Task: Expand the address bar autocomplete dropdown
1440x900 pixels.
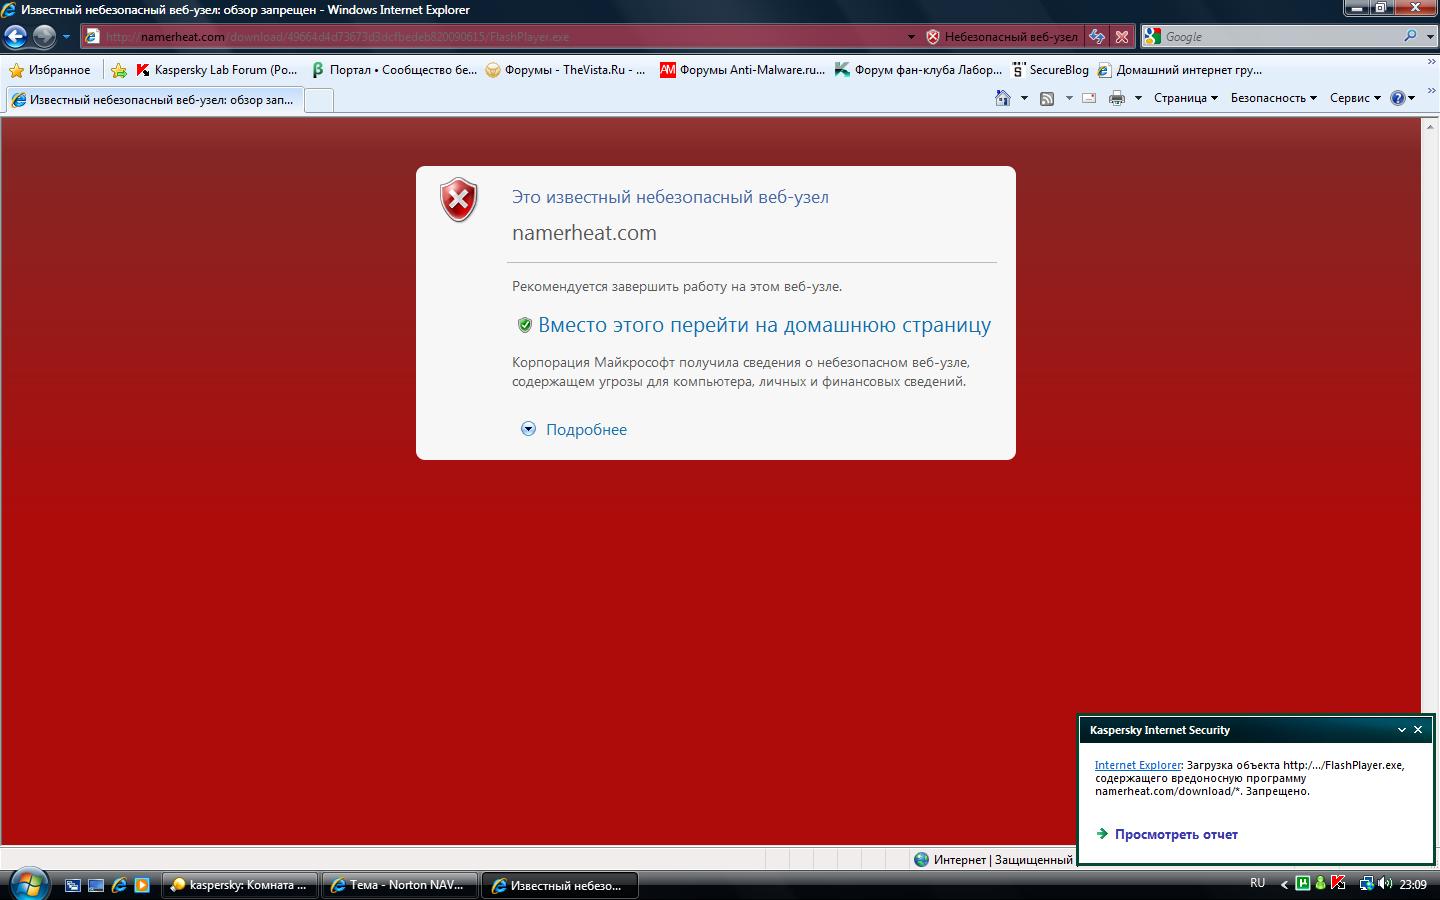Action: point(910,37)
